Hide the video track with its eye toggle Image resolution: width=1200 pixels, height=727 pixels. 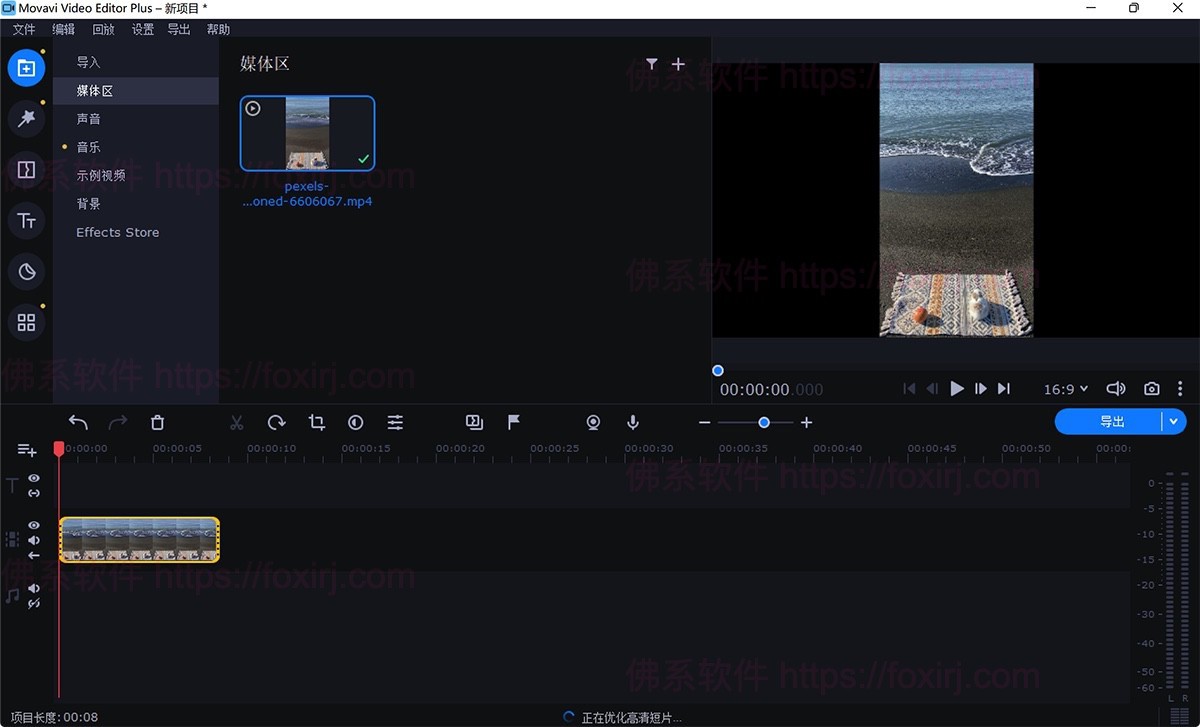[x=33, y=524]
